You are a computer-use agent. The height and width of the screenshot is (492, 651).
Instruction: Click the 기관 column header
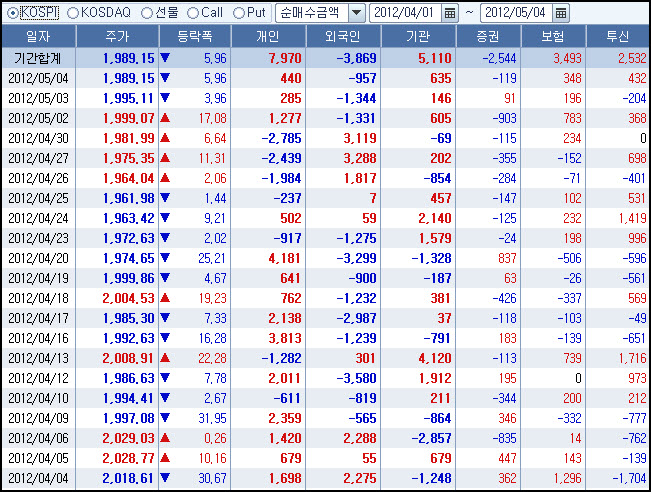pos(418,37)
